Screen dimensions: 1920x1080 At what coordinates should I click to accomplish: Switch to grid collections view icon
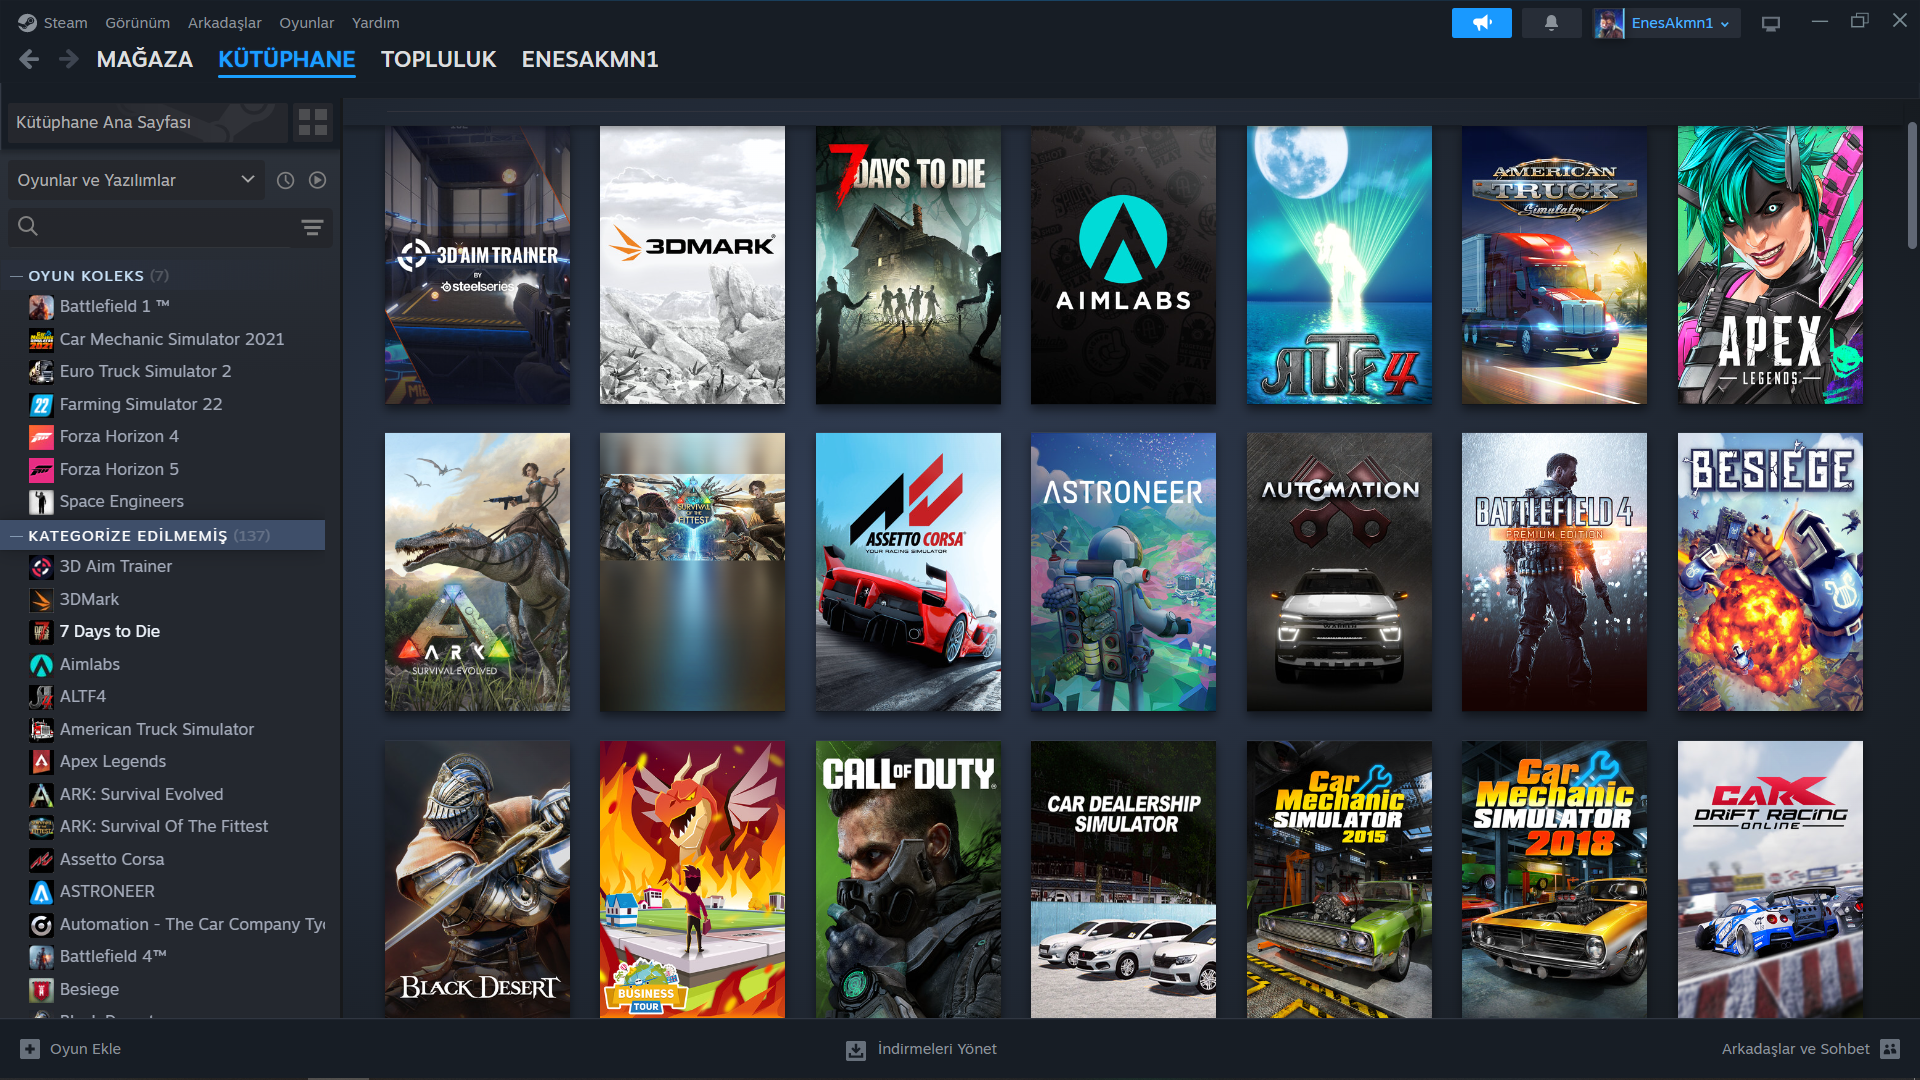pyautogui.click(x=313, y=122)
